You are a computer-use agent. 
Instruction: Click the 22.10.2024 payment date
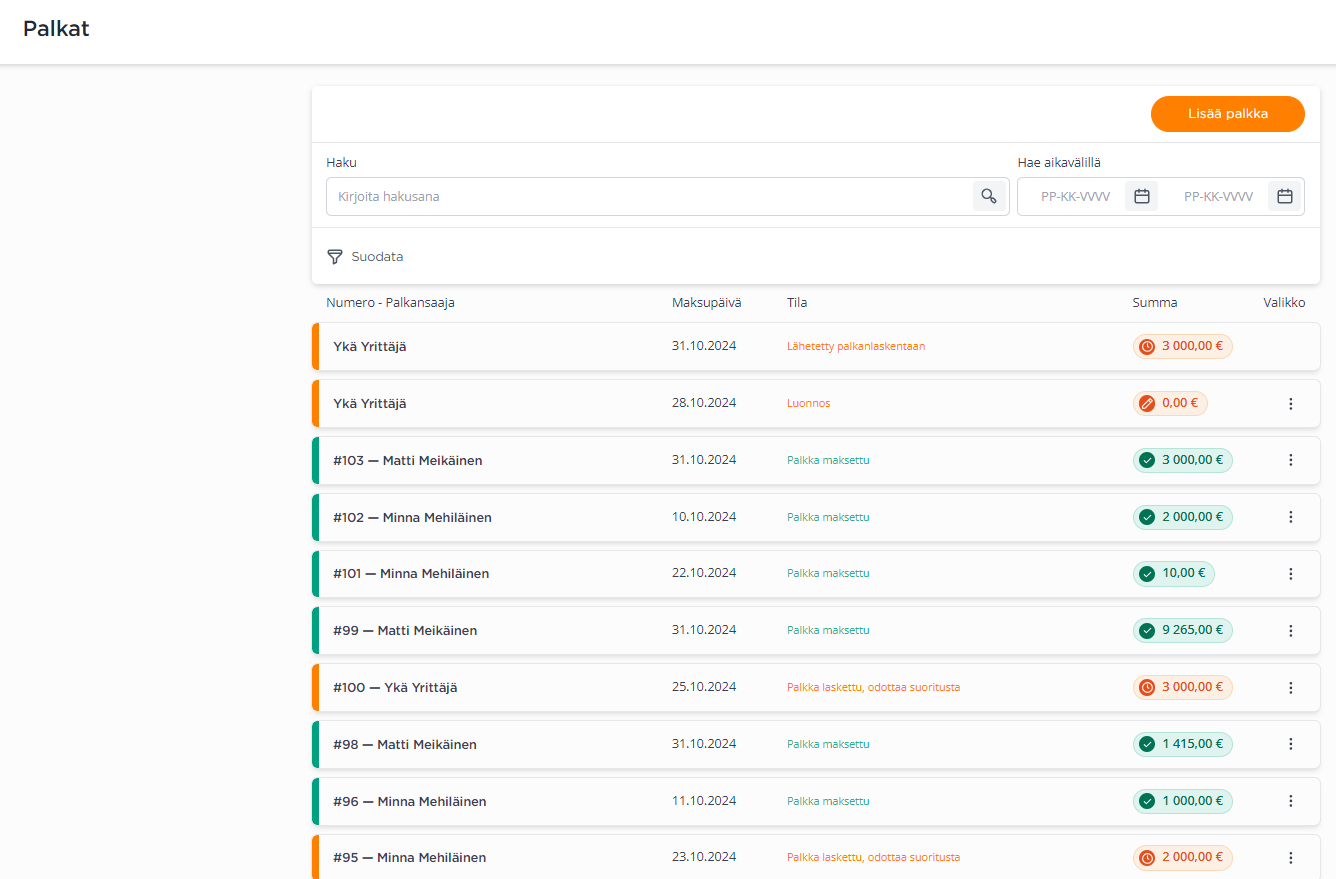pyautogui.click(x=704, y=573)
